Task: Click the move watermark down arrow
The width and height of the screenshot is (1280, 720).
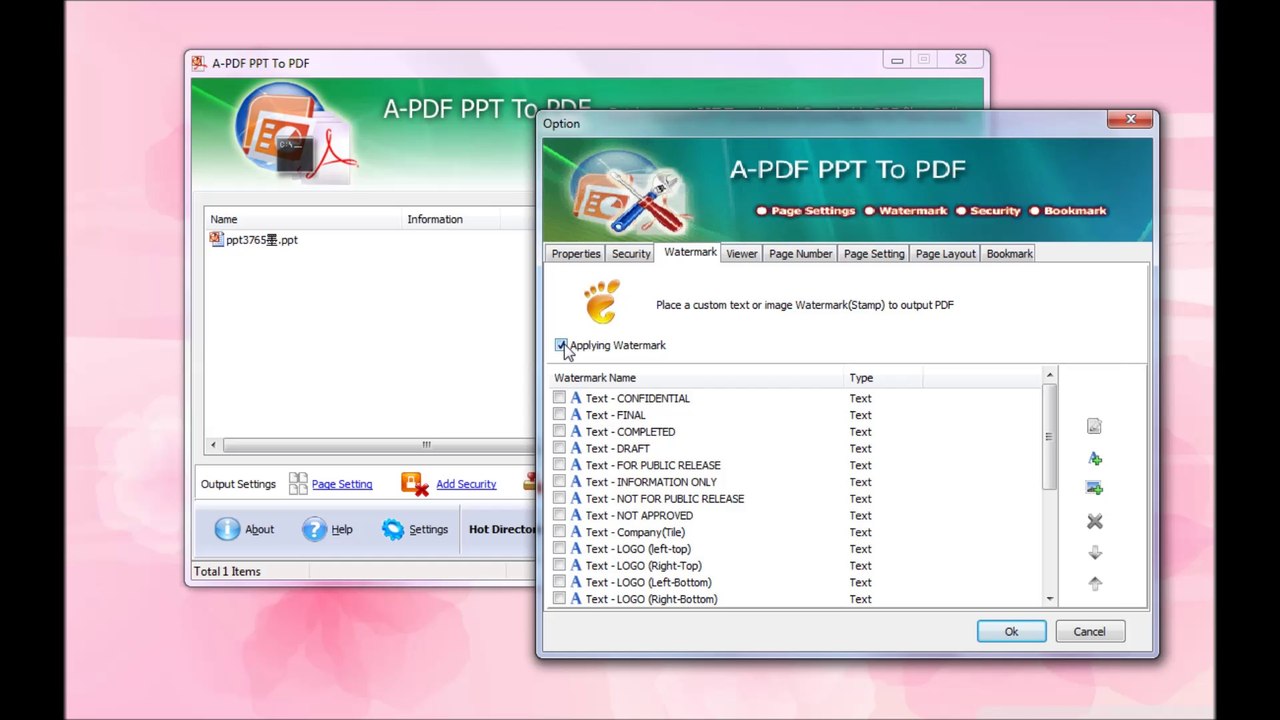Action: point(1094,553)
